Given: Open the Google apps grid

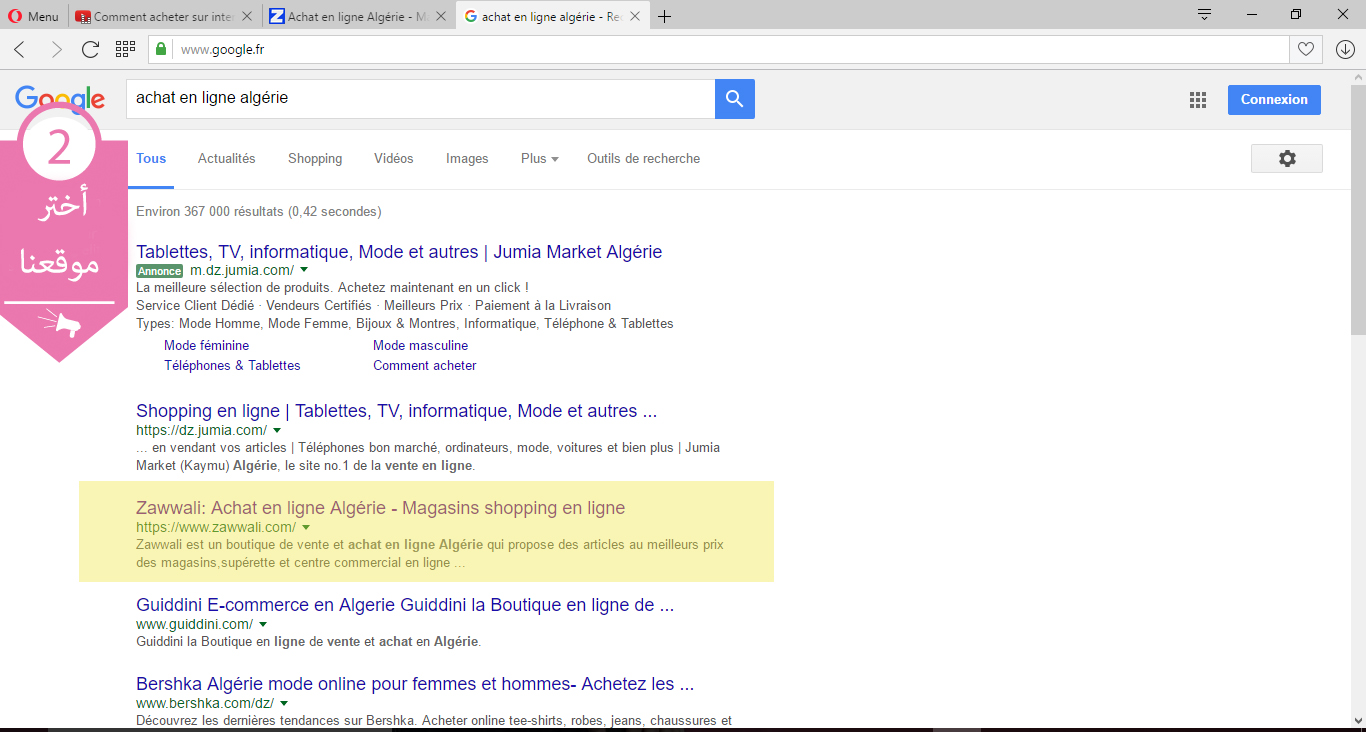Looking at the screenshot, I should [x=1198, y=100].
